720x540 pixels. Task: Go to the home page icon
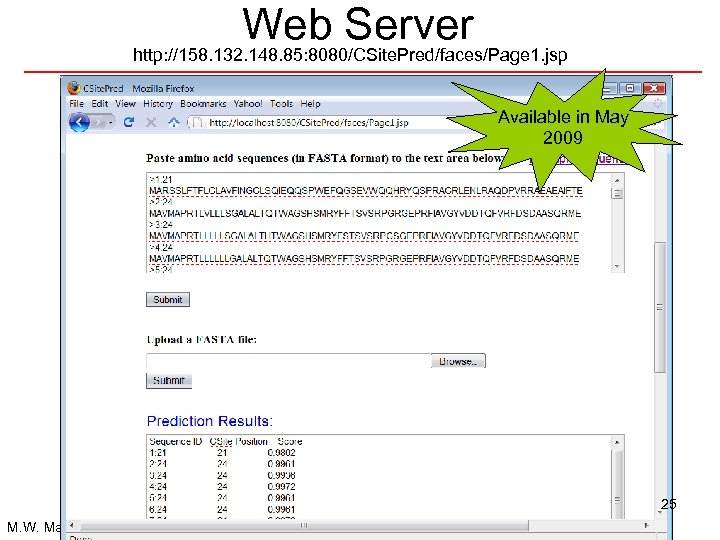tap(174, 122)
